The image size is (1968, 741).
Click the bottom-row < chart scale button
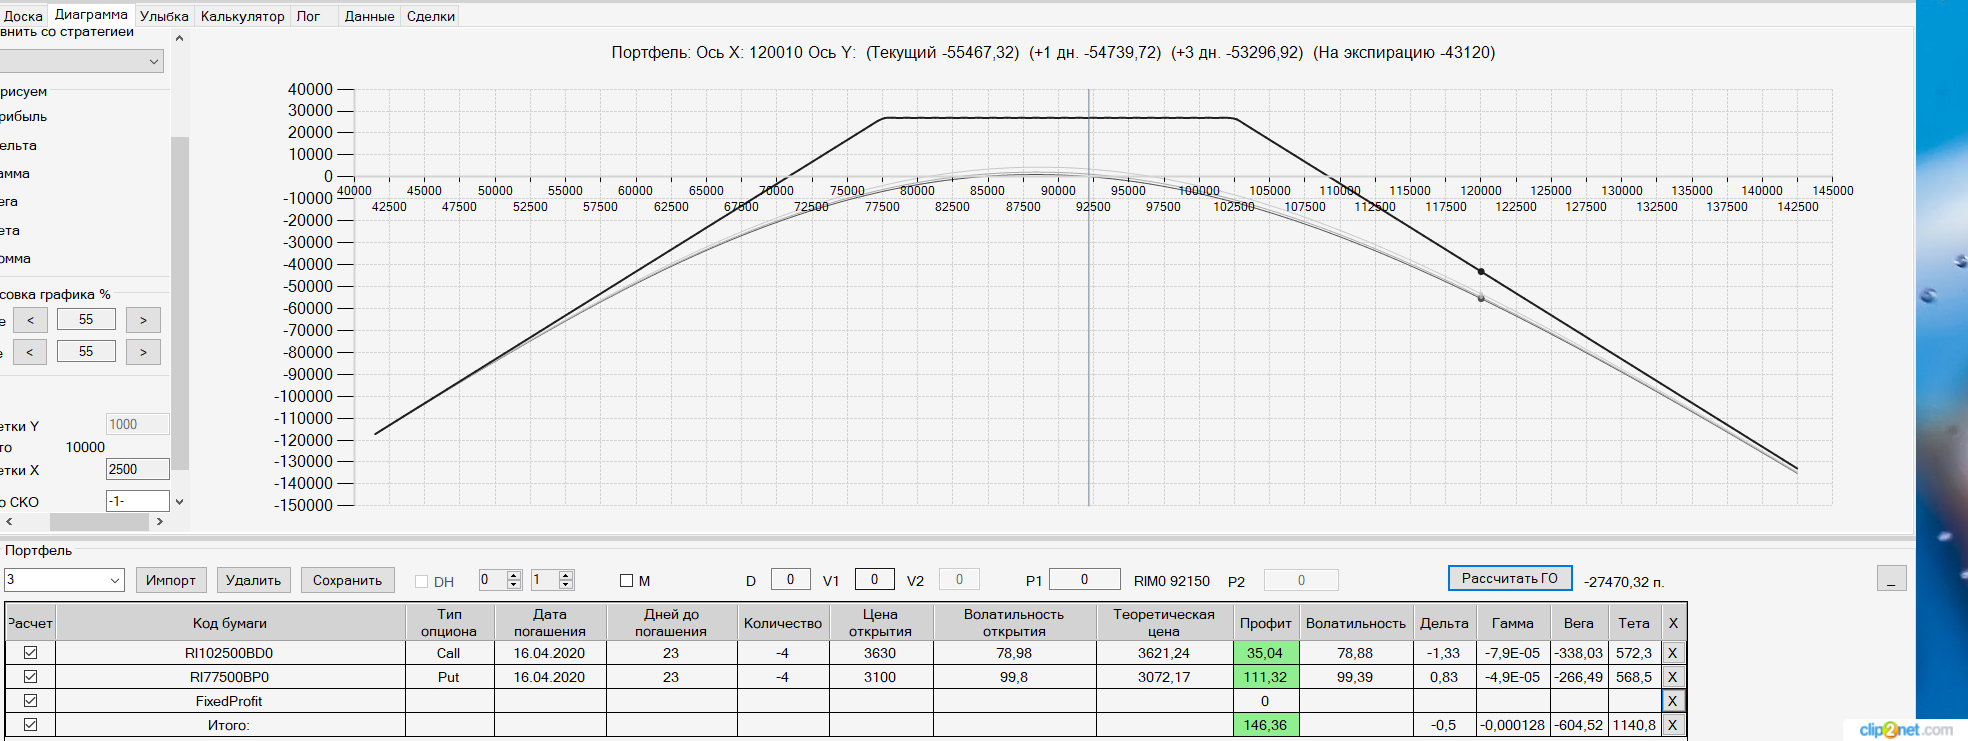[x=30, y=352]
